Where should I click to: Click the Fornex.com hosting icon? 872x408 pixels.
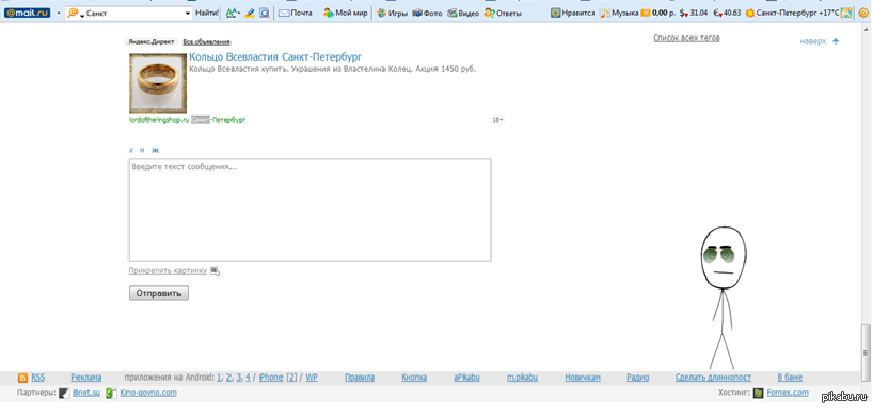pos(757,394)
